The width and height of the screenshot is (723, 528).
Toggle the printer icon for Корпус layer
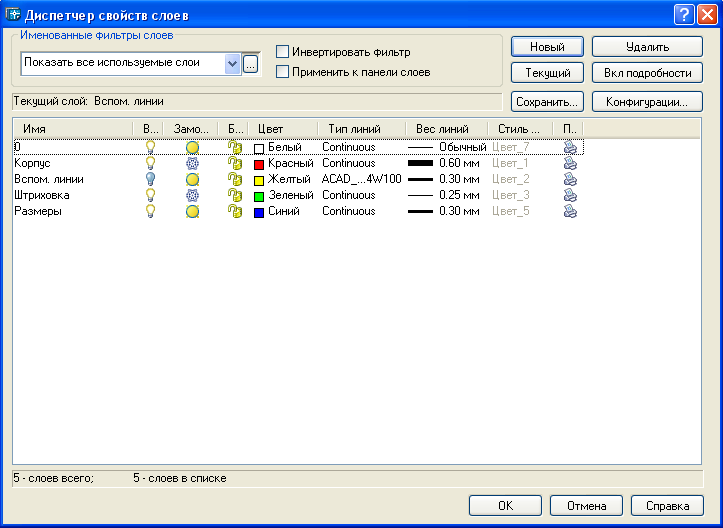pos(570,163)
